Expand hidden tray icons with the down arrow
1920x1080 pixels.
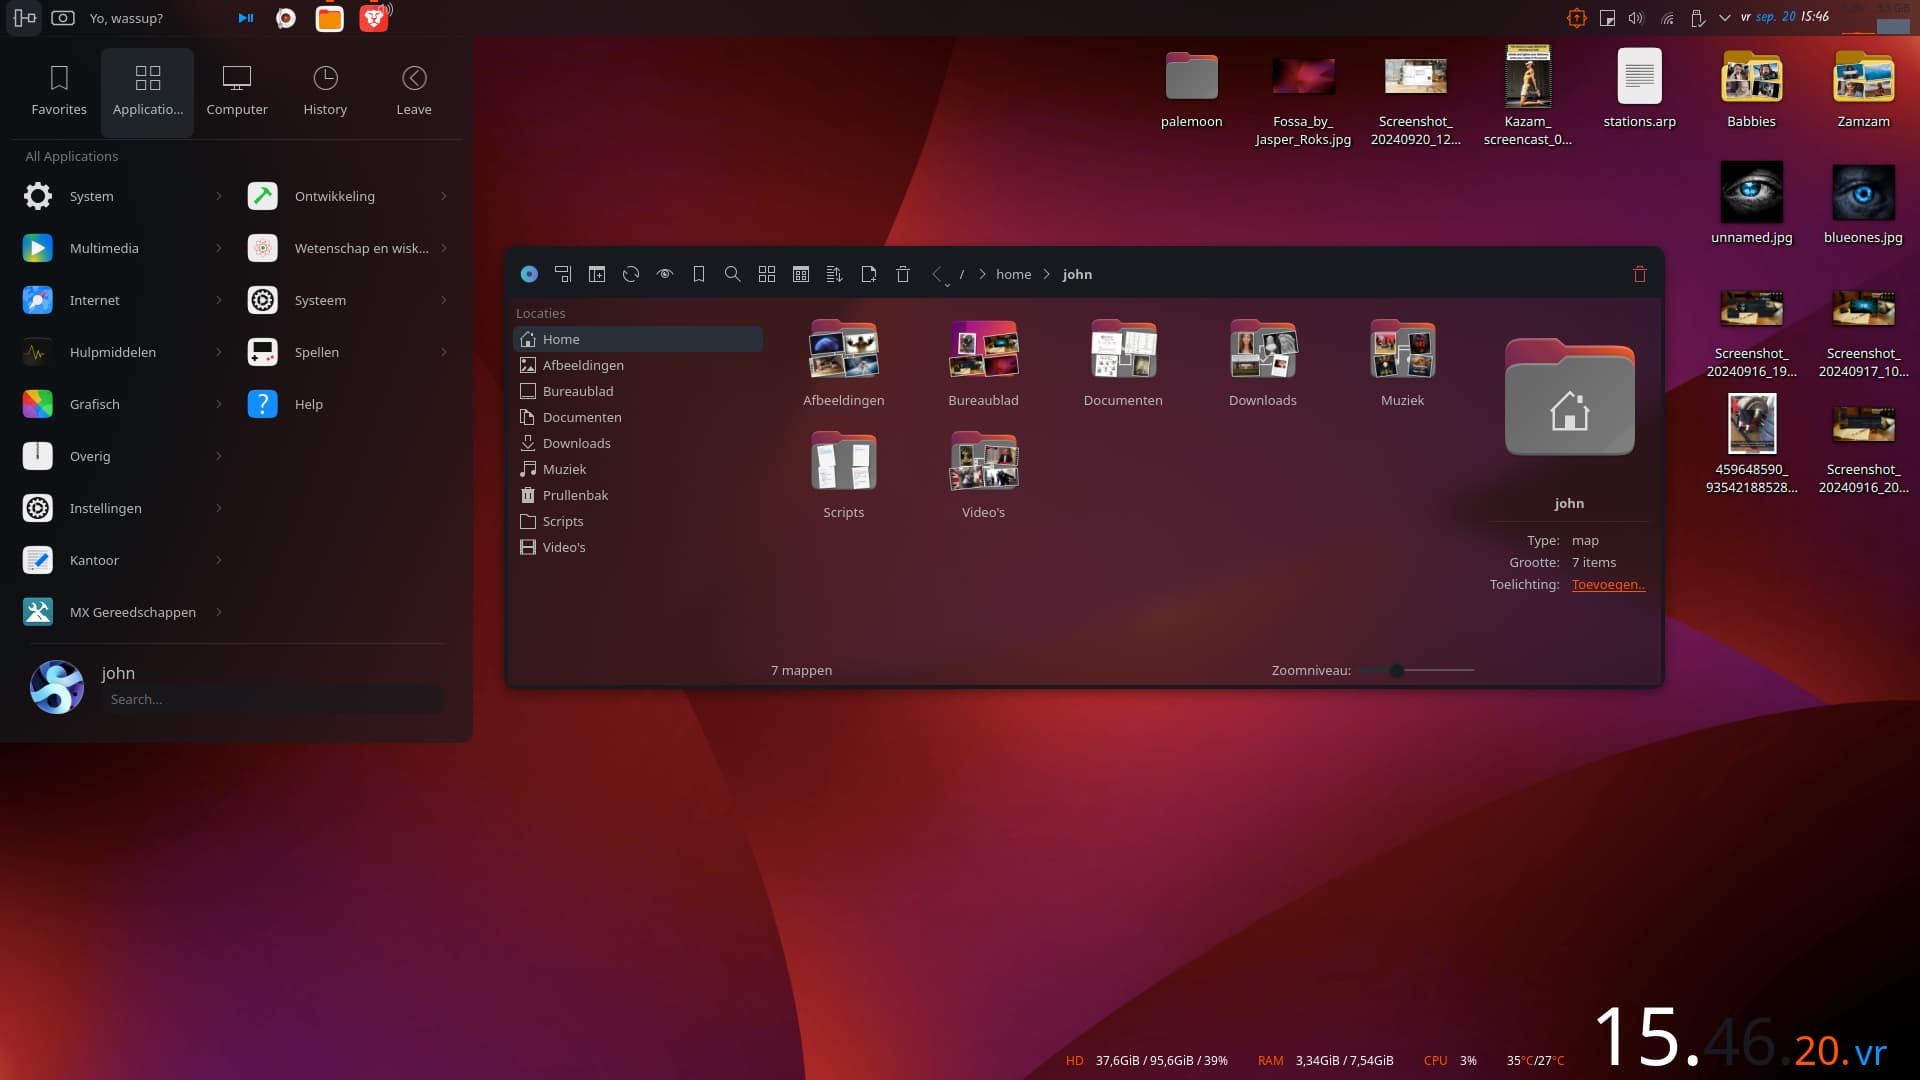(1725, 18)
